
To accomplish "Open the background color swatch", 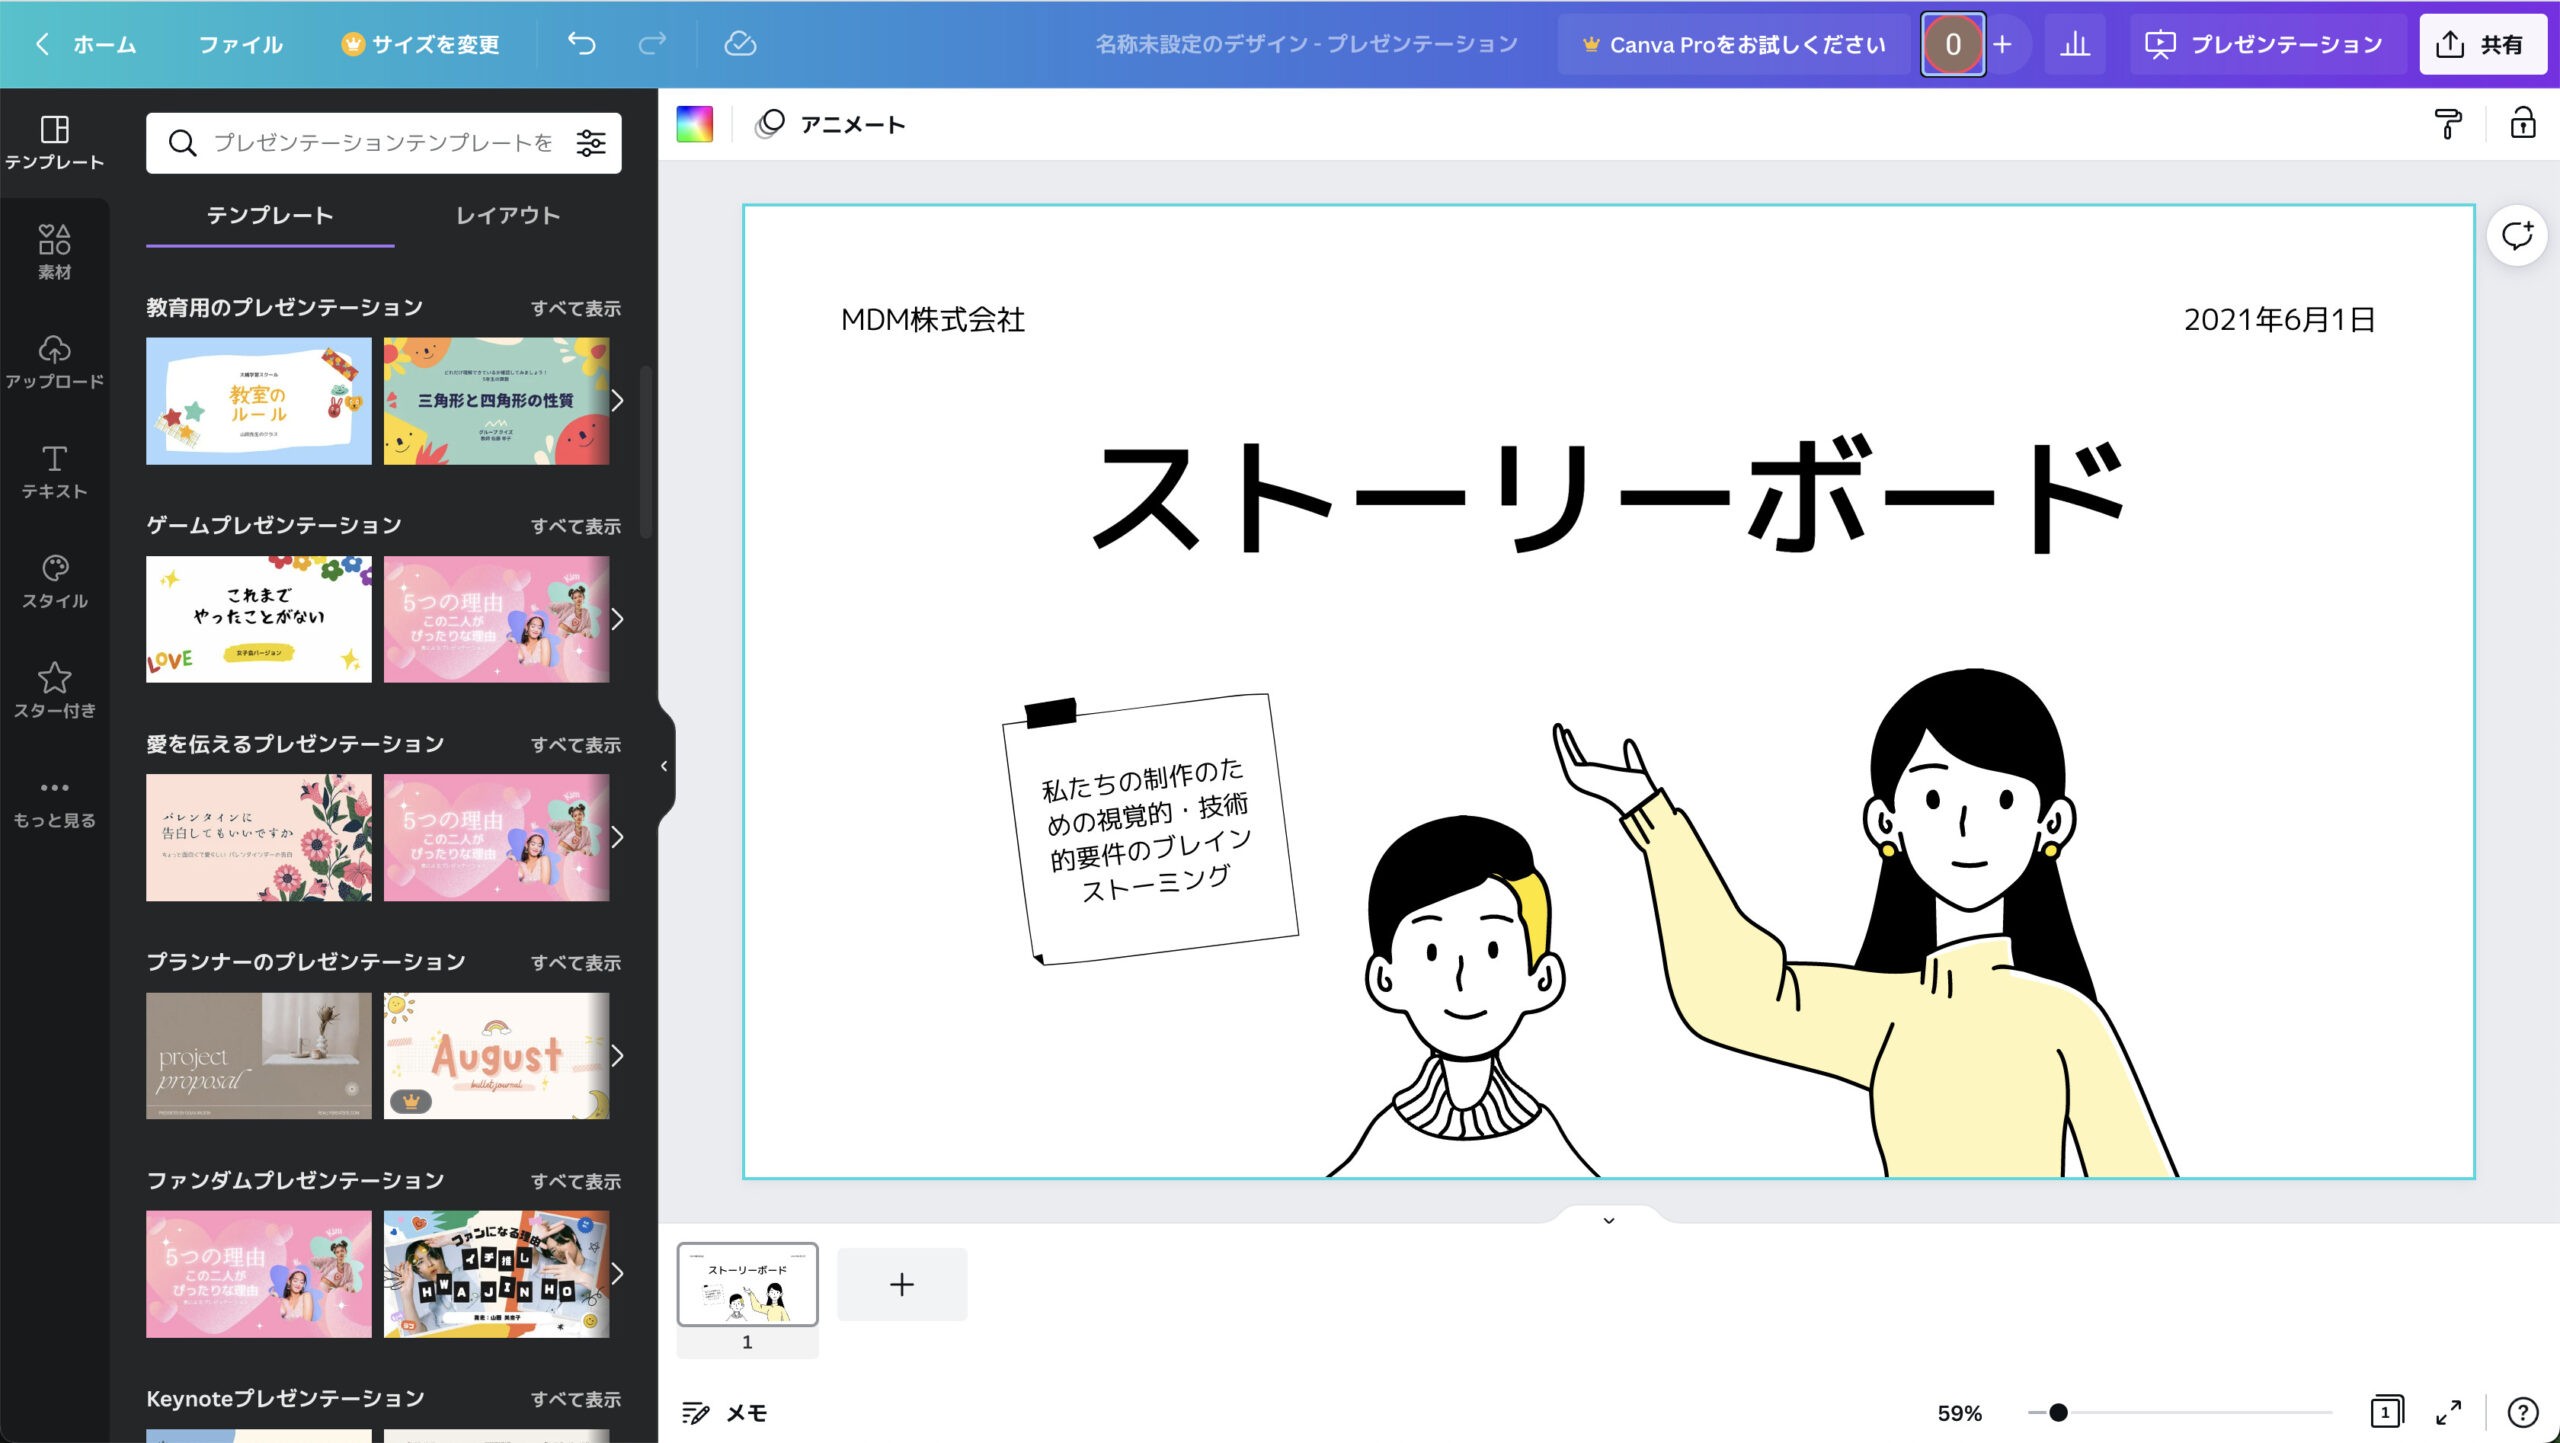I will (694, 124).
